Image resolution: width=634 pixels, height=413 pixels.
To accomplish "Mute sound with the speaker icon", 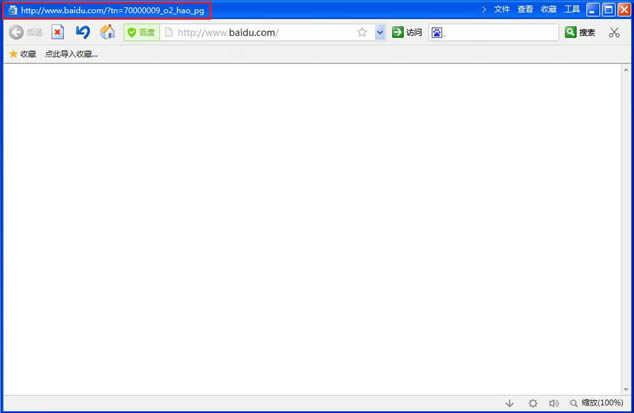I will coord(554,403).
